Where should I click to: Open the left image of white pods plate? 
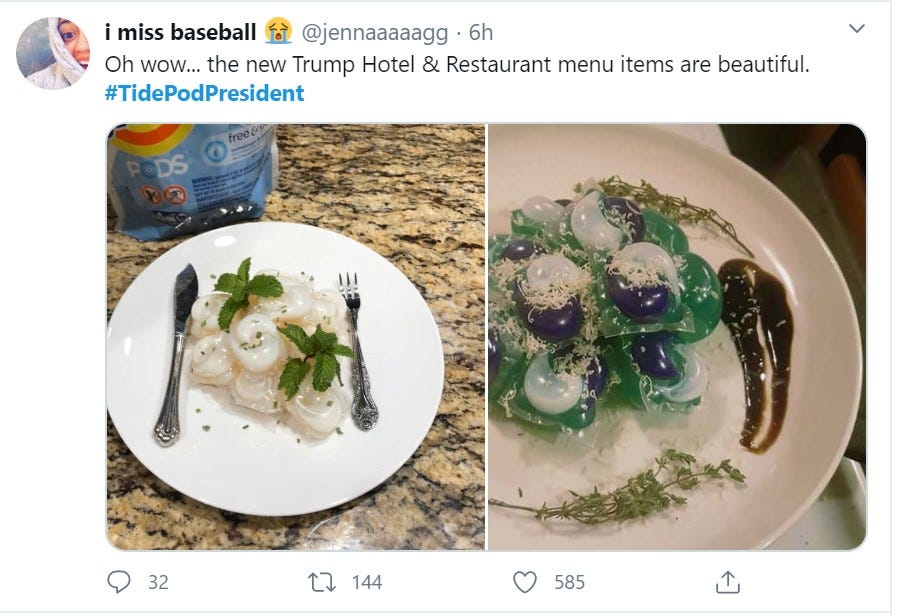coord(296,337)
